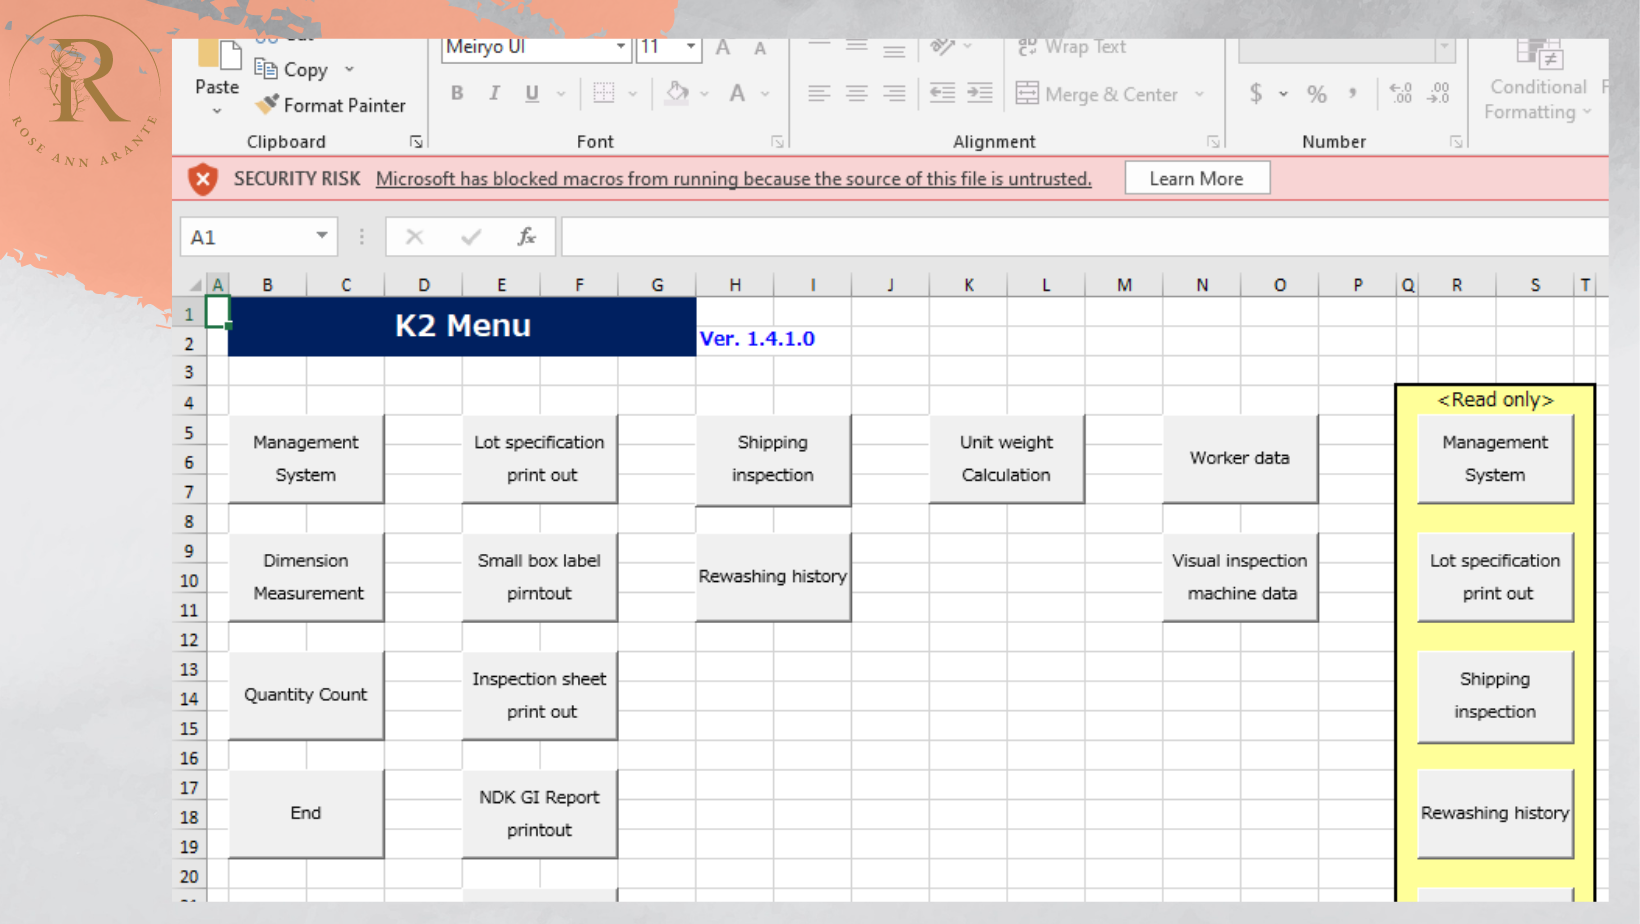Toggle Italic formatting

494,94
